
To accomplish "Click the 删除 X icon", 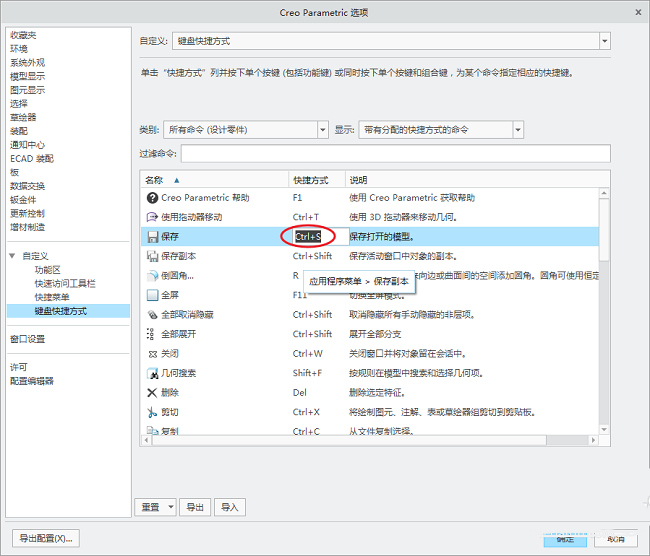I will pyautogui.click(x=152, y=392).
